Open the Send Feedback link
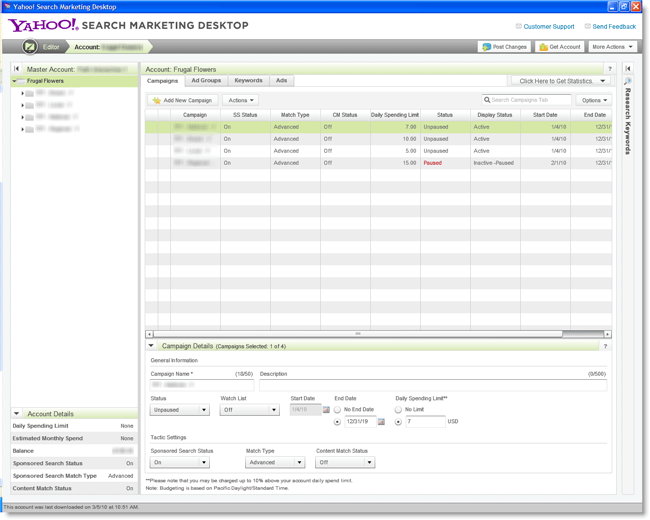The width and height of the screenshot is (650, 520). (x=614, y=27)
